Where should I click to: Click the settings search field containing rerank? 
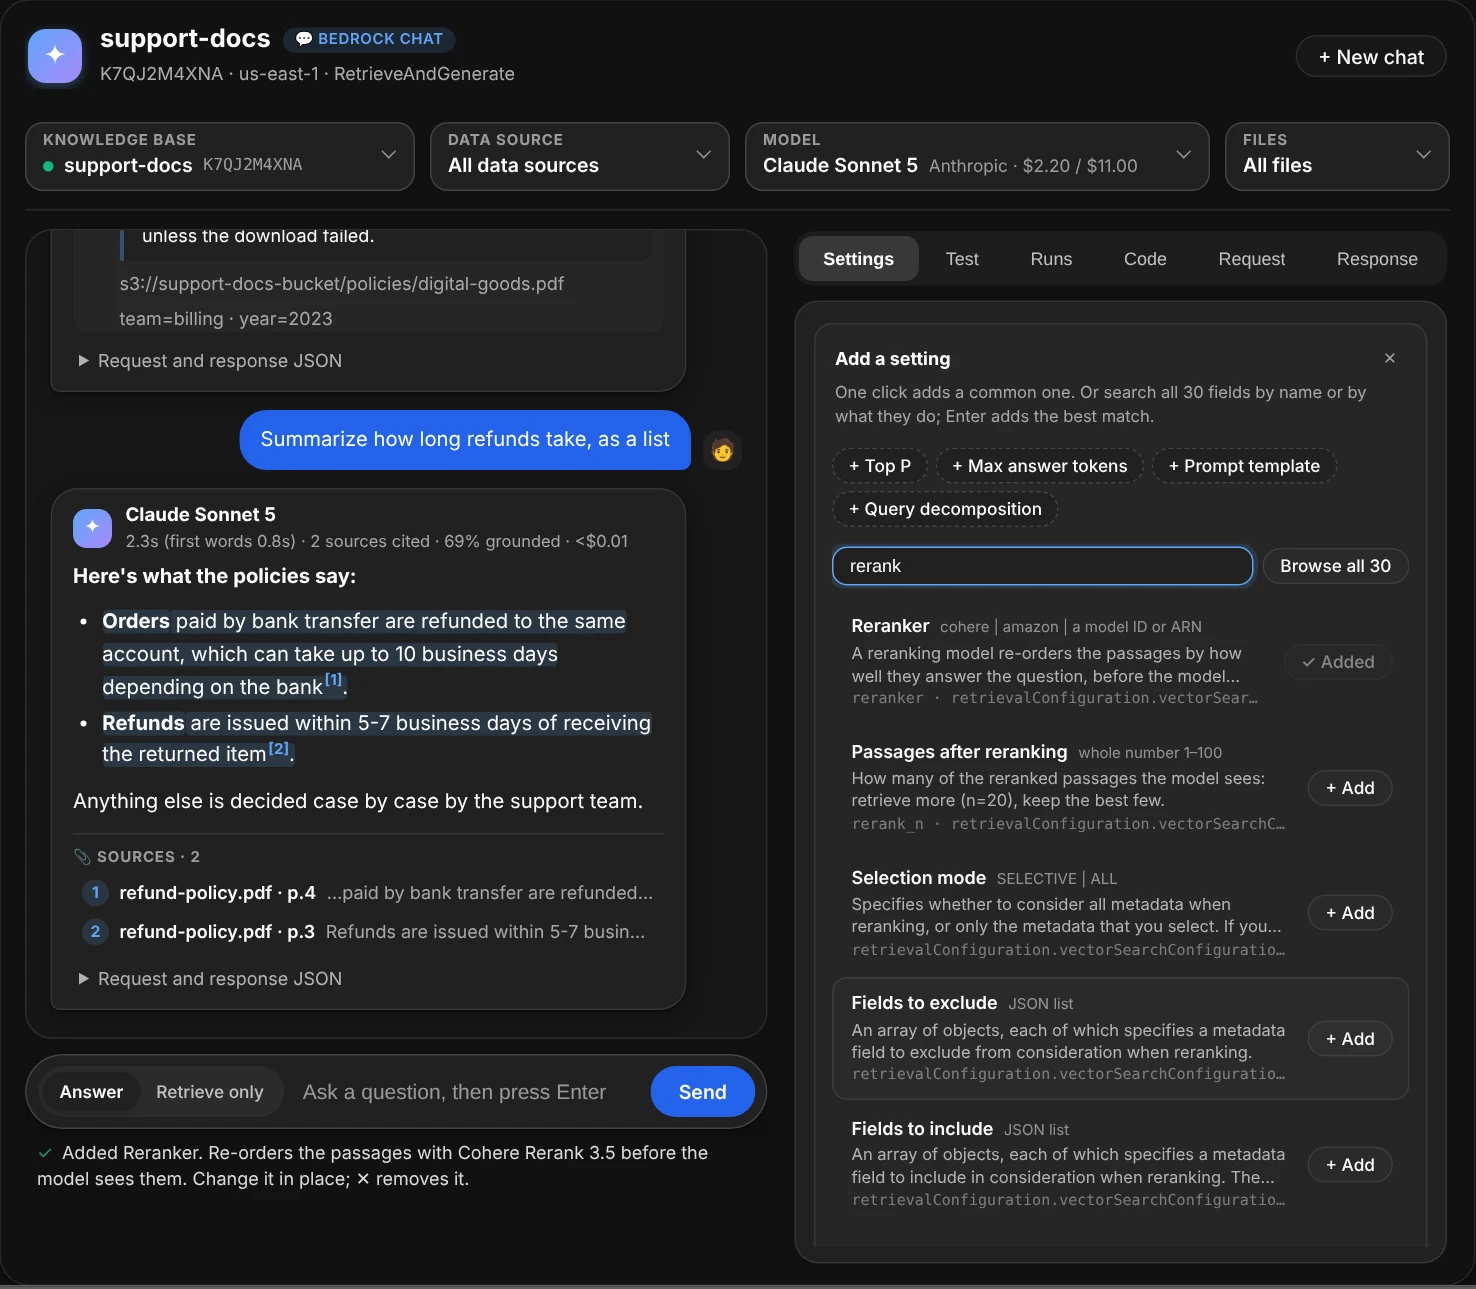pos(1042,566)
